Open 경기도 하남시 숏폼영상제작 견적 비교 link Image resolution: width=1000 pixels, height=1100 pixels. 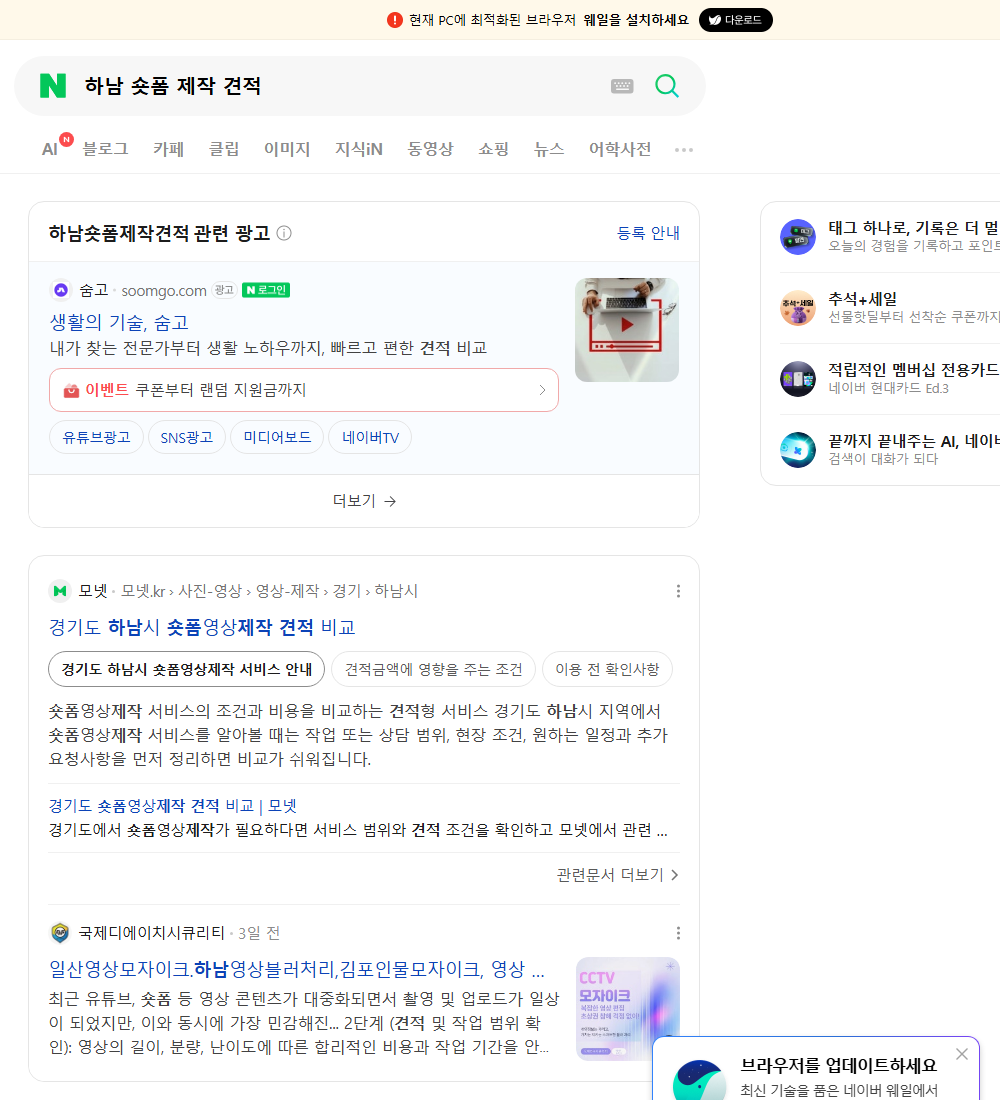(202, 626)
